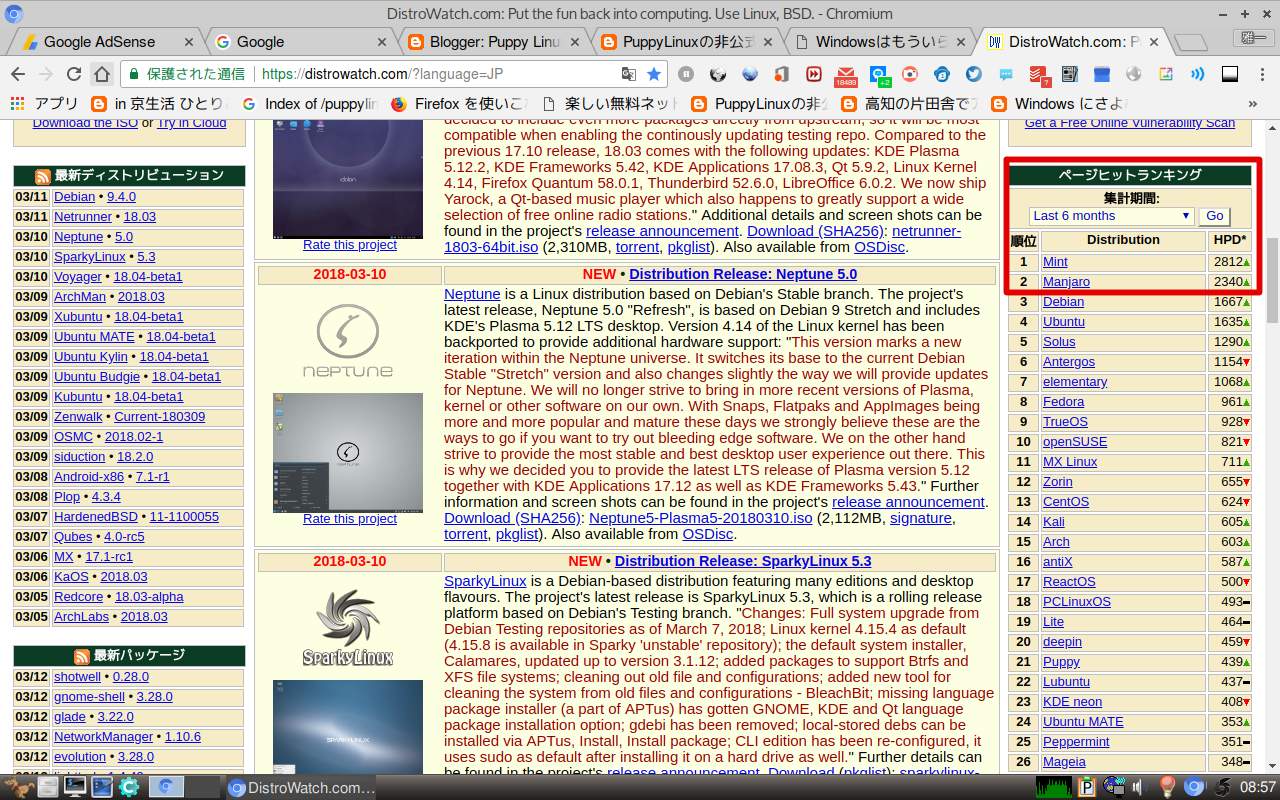Click the clock showing 08:57

pyautogui.click(x=1258, y=787)
